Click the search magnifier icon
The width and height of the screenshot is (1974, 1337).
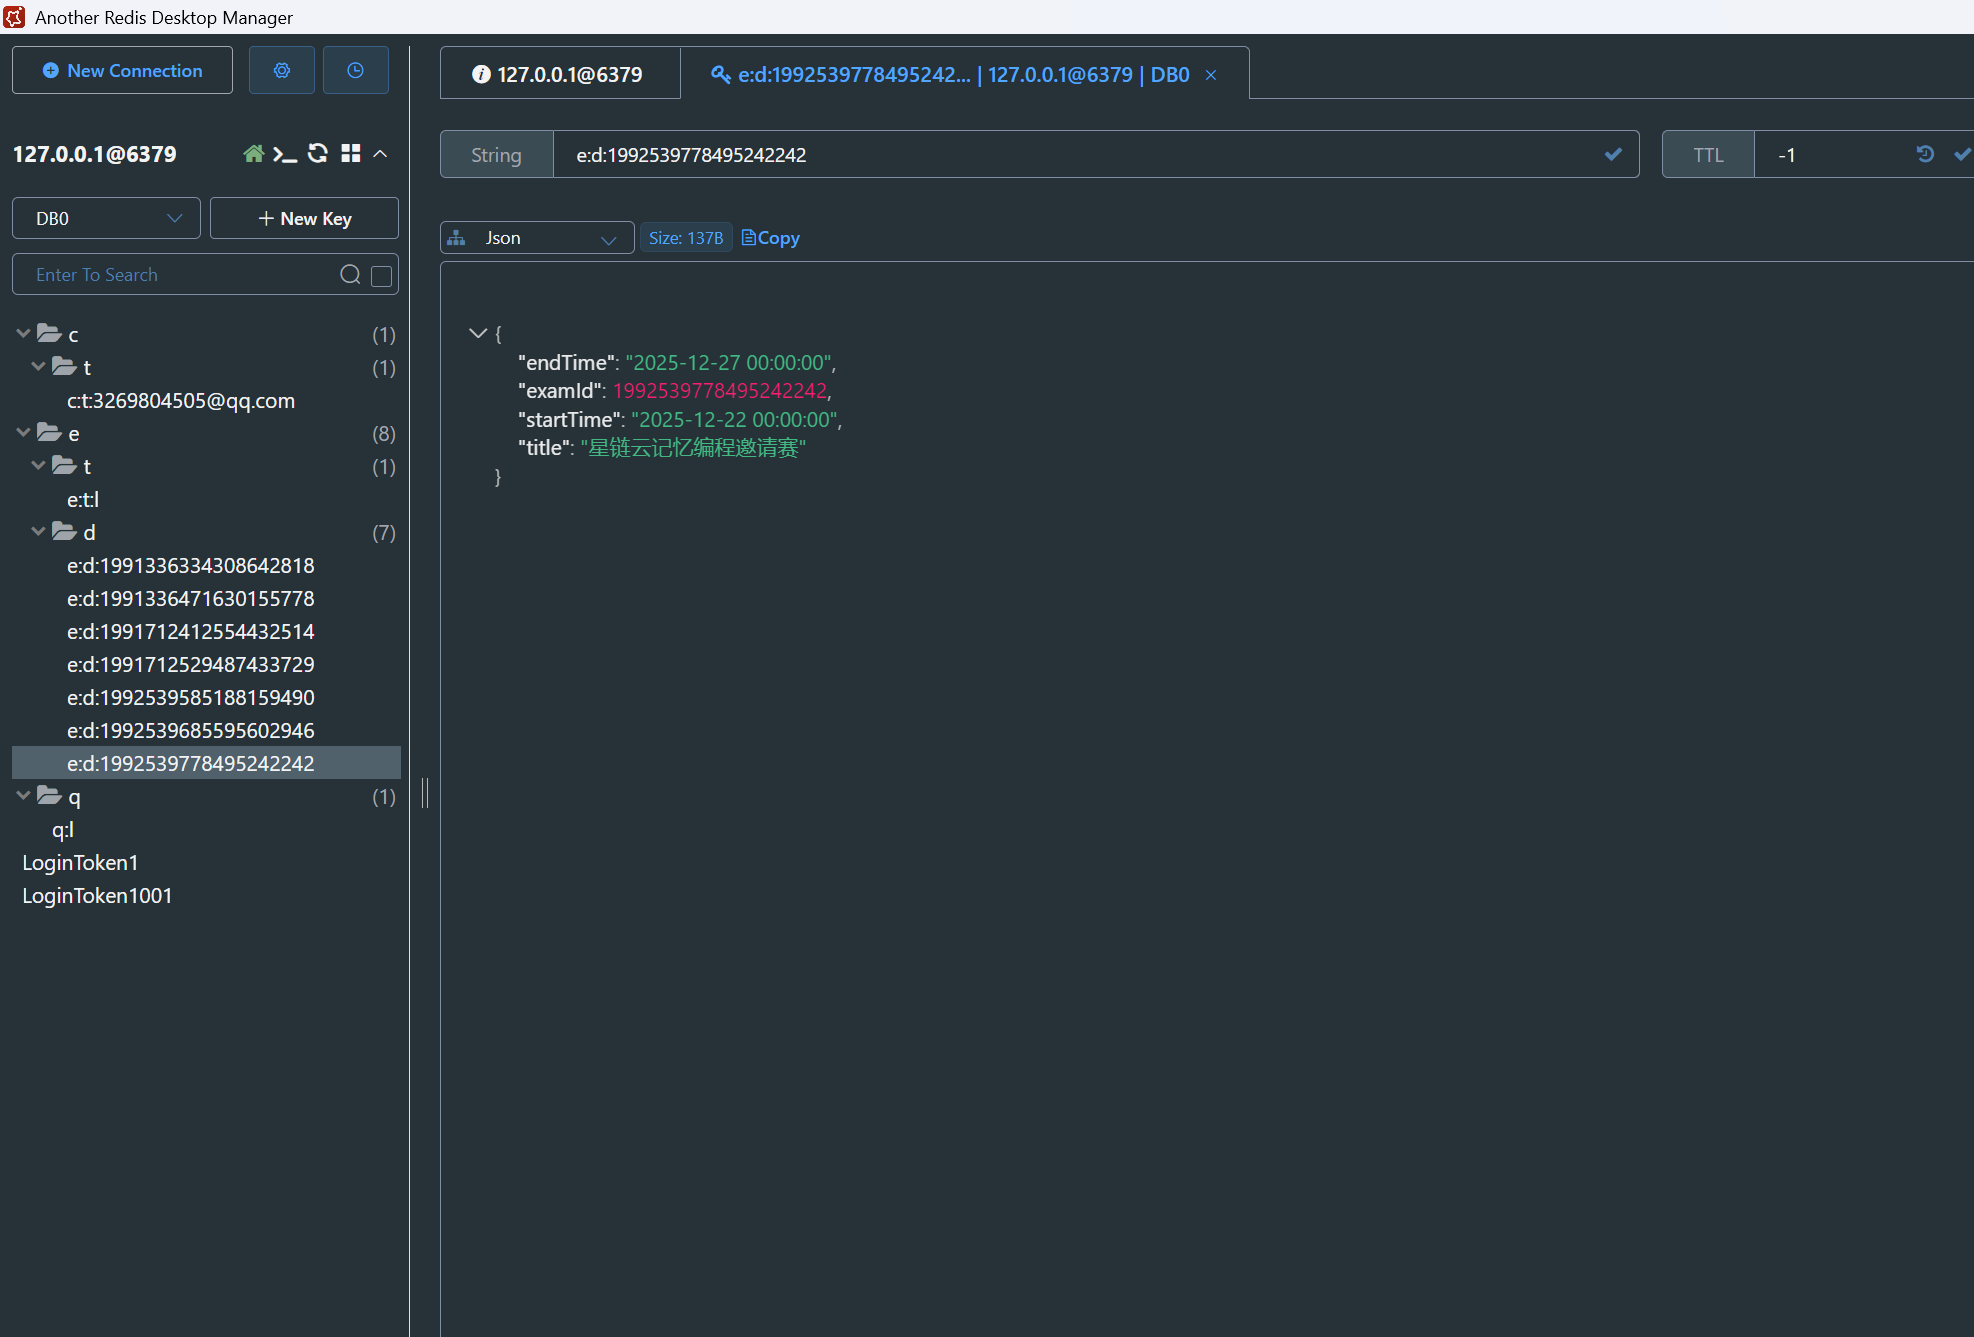tap(350, 275)
